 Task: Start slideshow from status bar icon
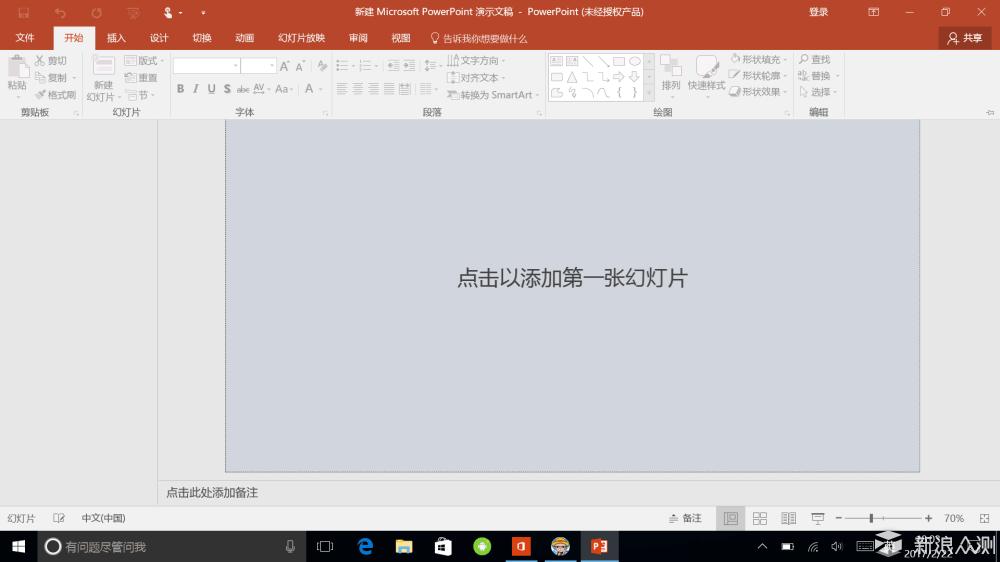click(818, 519)
